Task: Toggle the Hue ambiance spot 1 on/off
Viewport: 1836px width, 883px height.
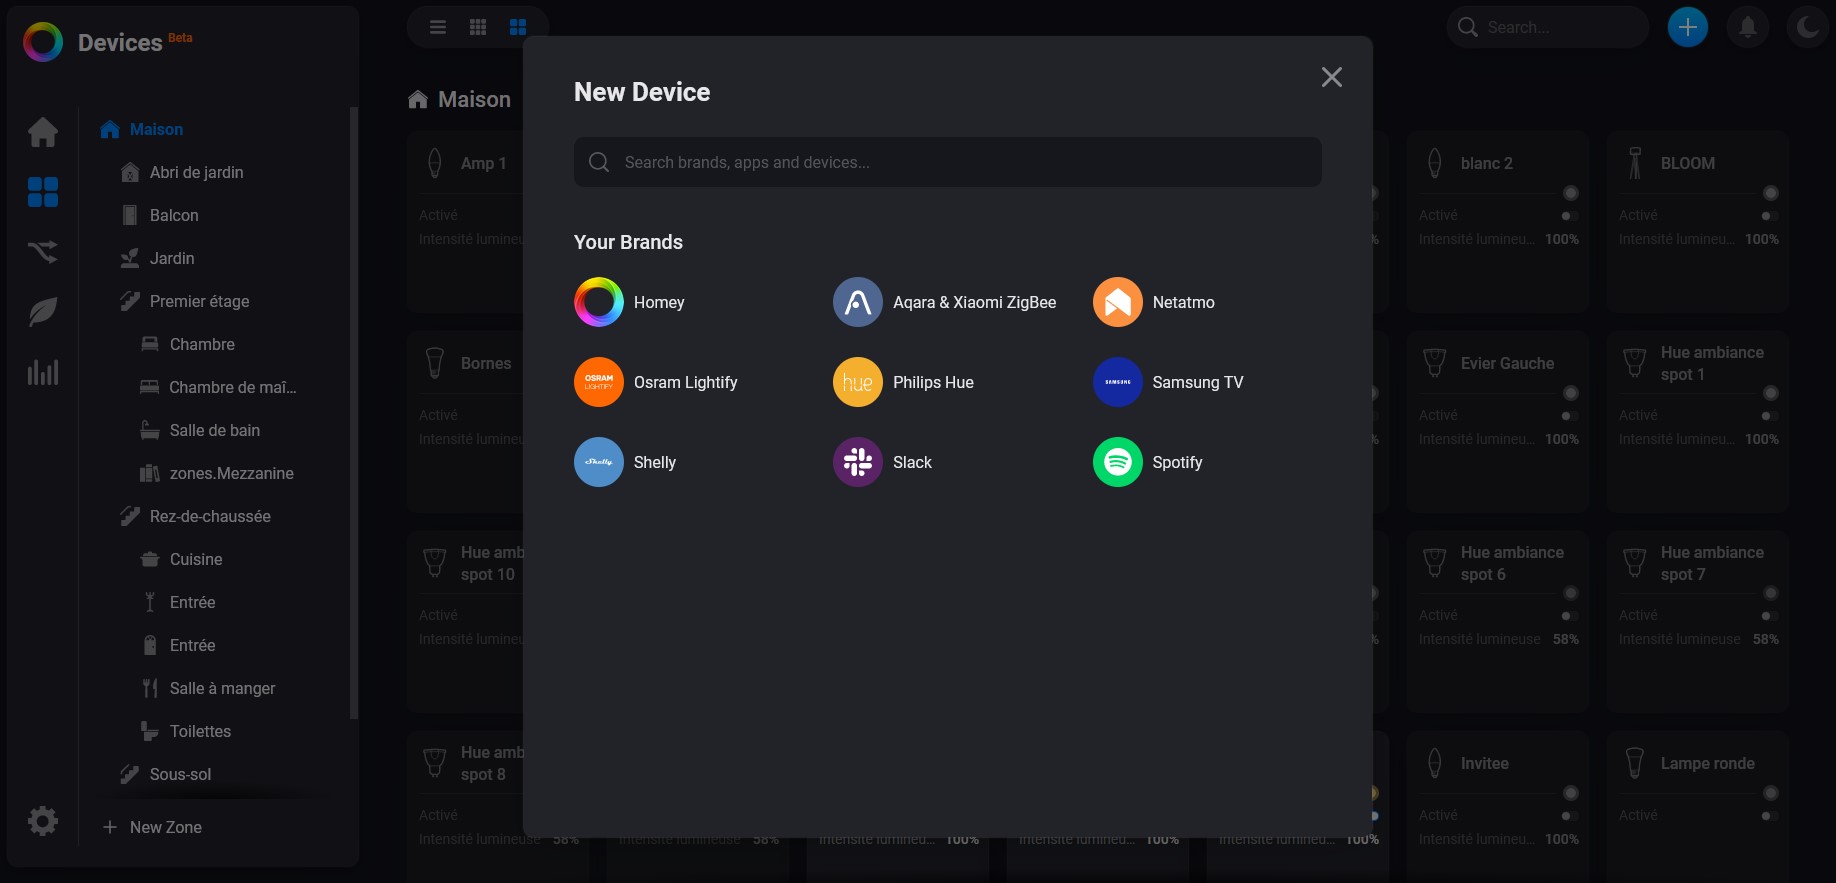Action: 1769,416
